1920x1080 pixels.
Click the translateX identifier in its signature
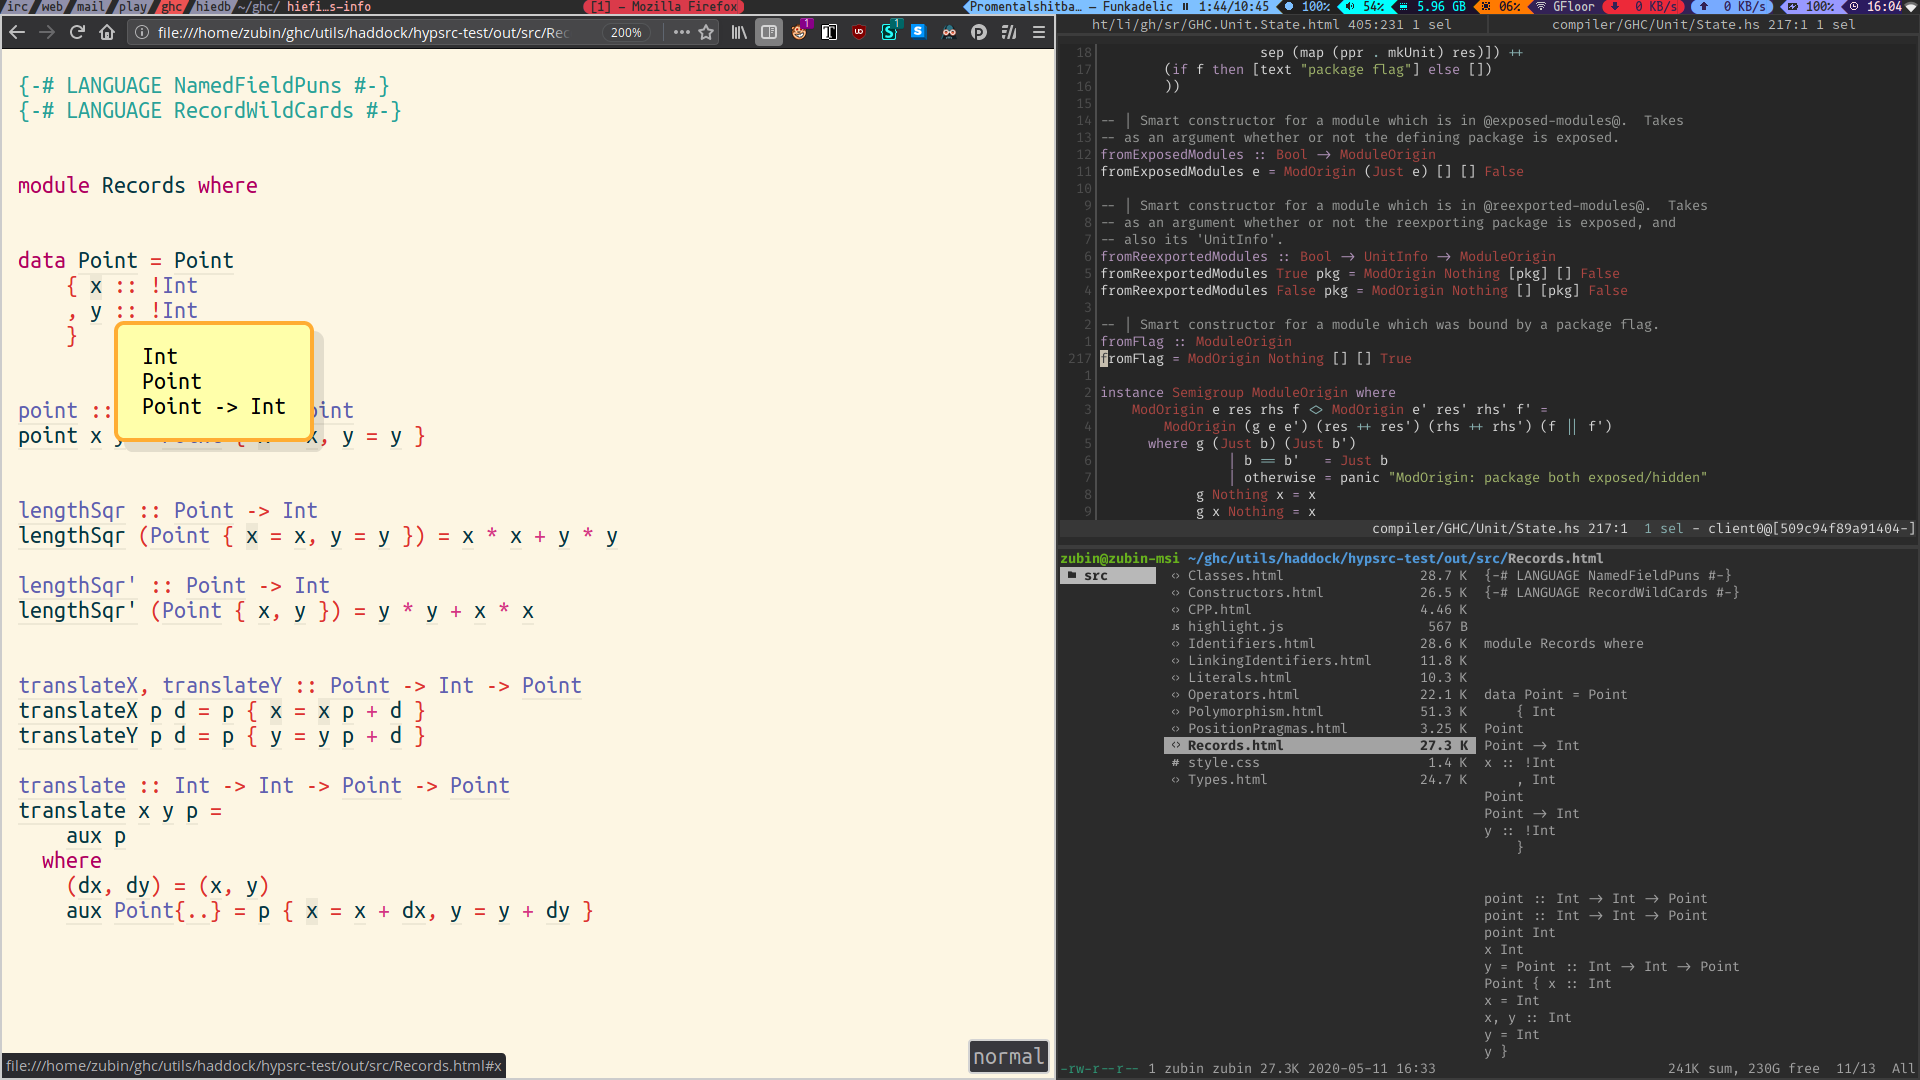click(x=78, y=686)
